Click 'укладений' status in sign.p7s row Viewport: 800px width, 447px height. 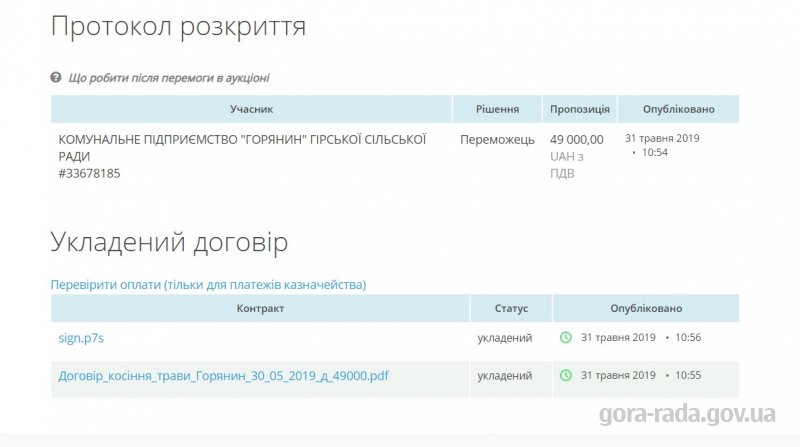505,338
